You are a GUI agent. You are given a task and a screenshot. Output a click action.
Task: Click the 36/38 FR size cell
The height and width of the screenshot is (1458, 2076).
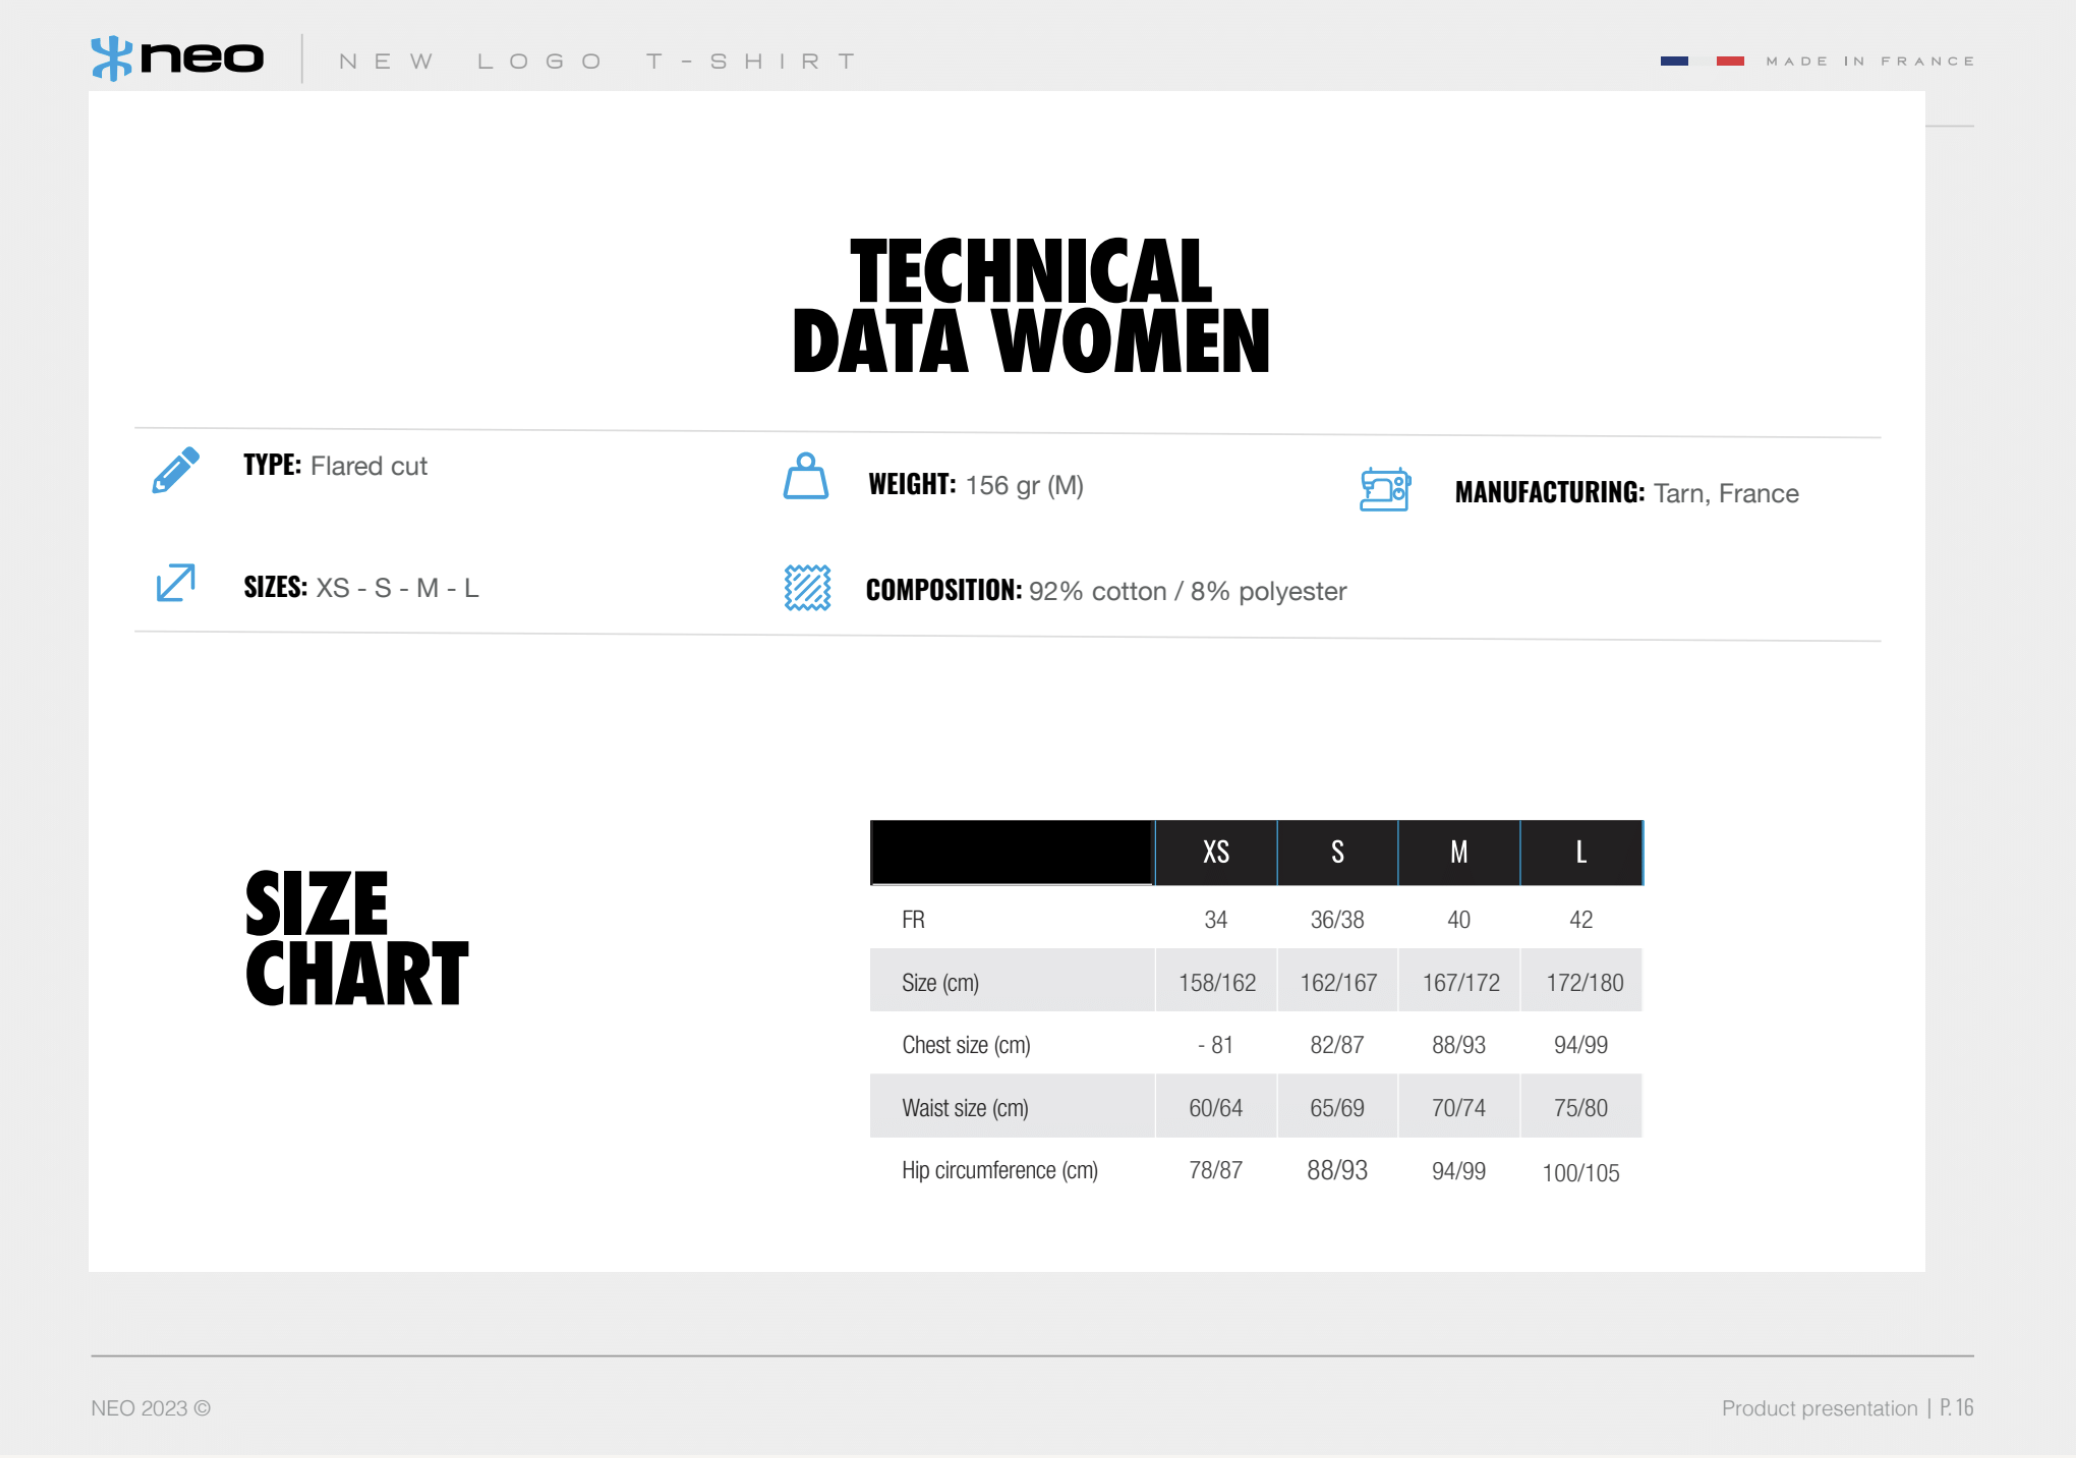coord(1337,919)
